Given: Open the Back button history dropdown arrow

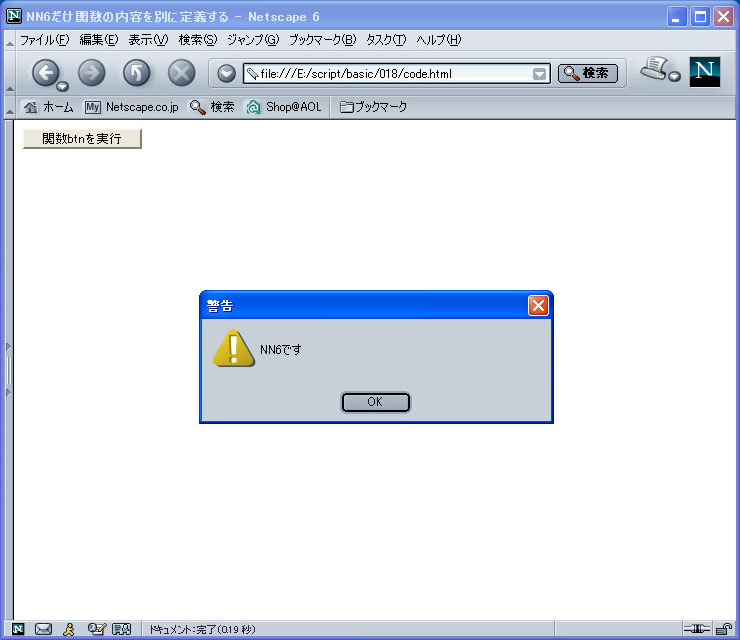Looking at the screenshot, I should point(62,86).
